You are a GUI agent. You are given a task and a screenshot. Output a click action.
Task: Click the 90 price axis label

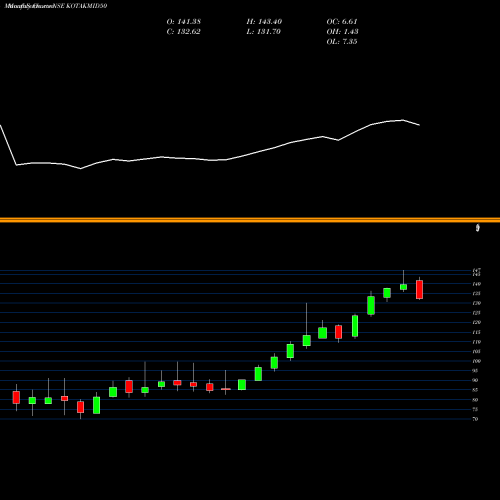tap(476, 380)
